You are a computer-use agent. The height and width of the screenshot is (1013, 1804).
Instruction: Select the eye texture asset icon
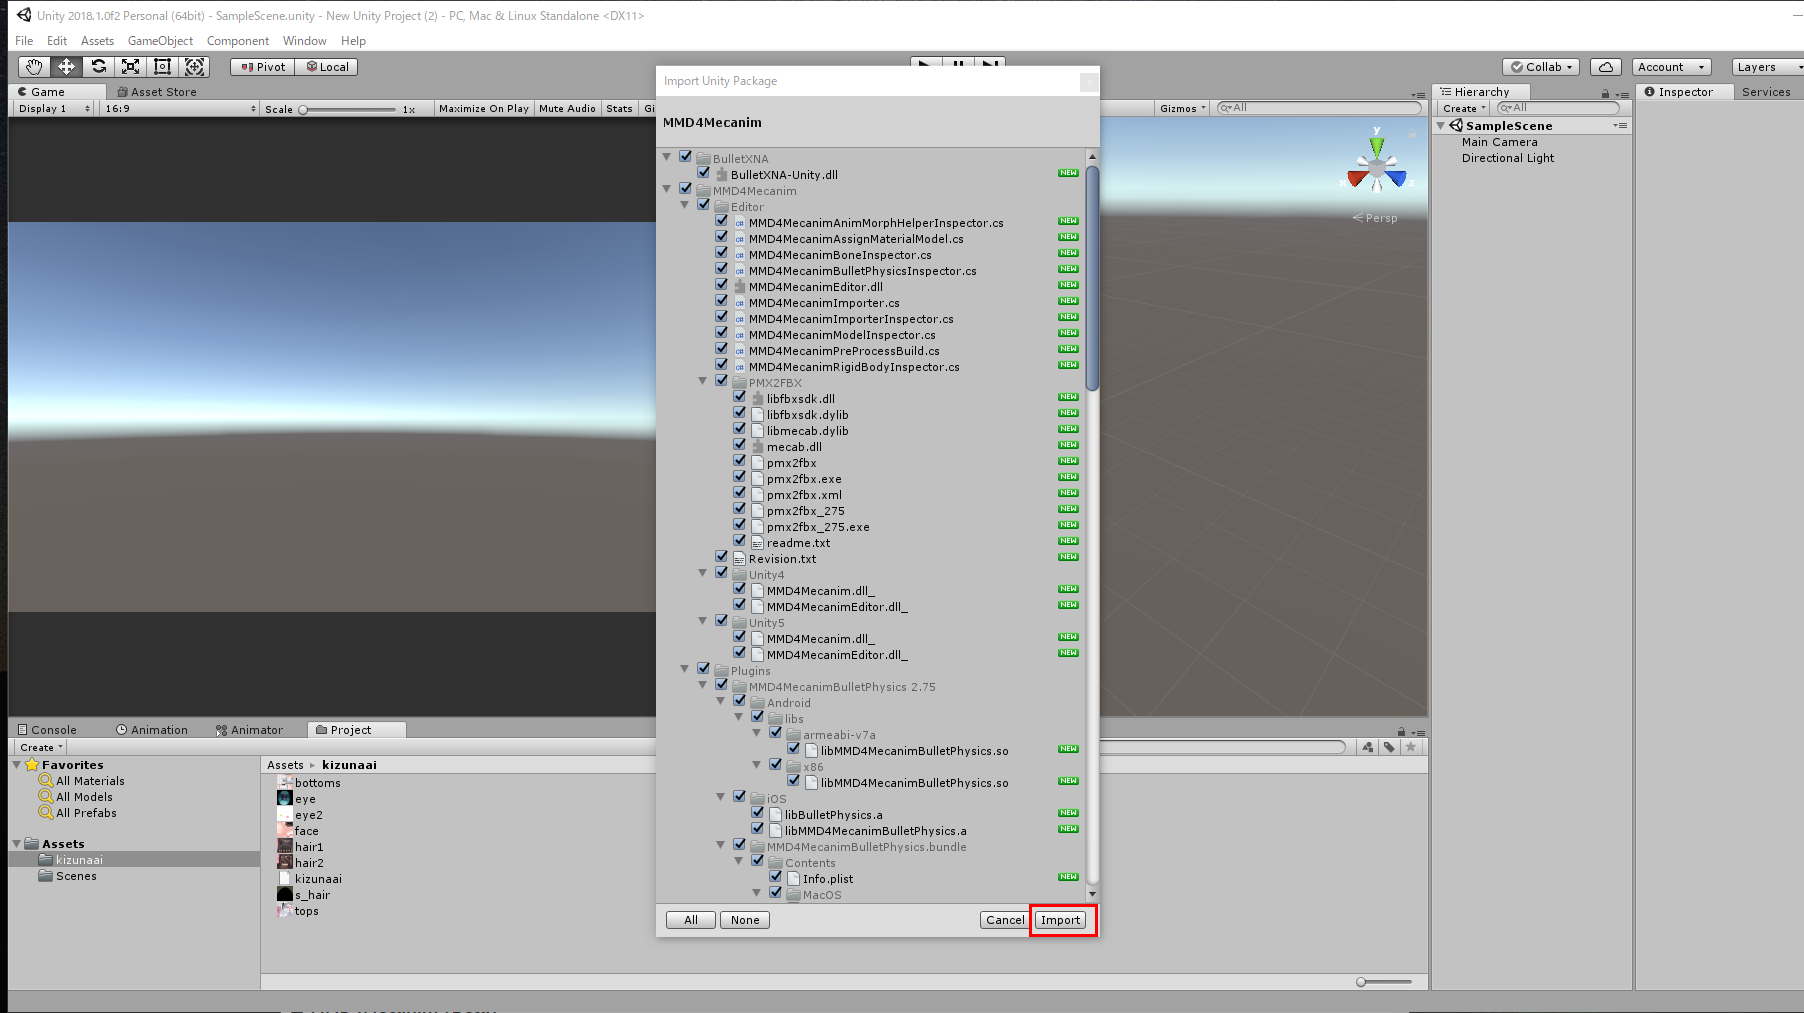pyautogui.click(x=285, y=799)
